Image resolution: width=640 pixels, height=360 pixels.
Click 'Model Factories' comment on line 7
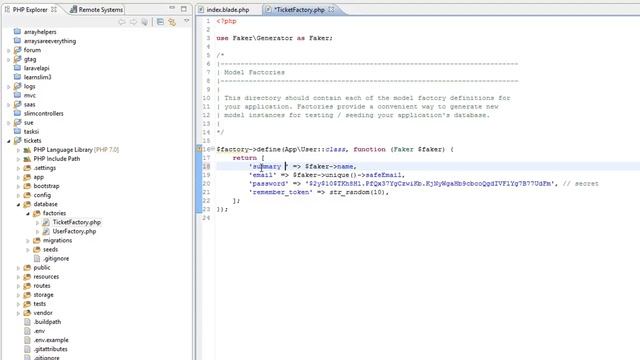click(x=254, y=72)
